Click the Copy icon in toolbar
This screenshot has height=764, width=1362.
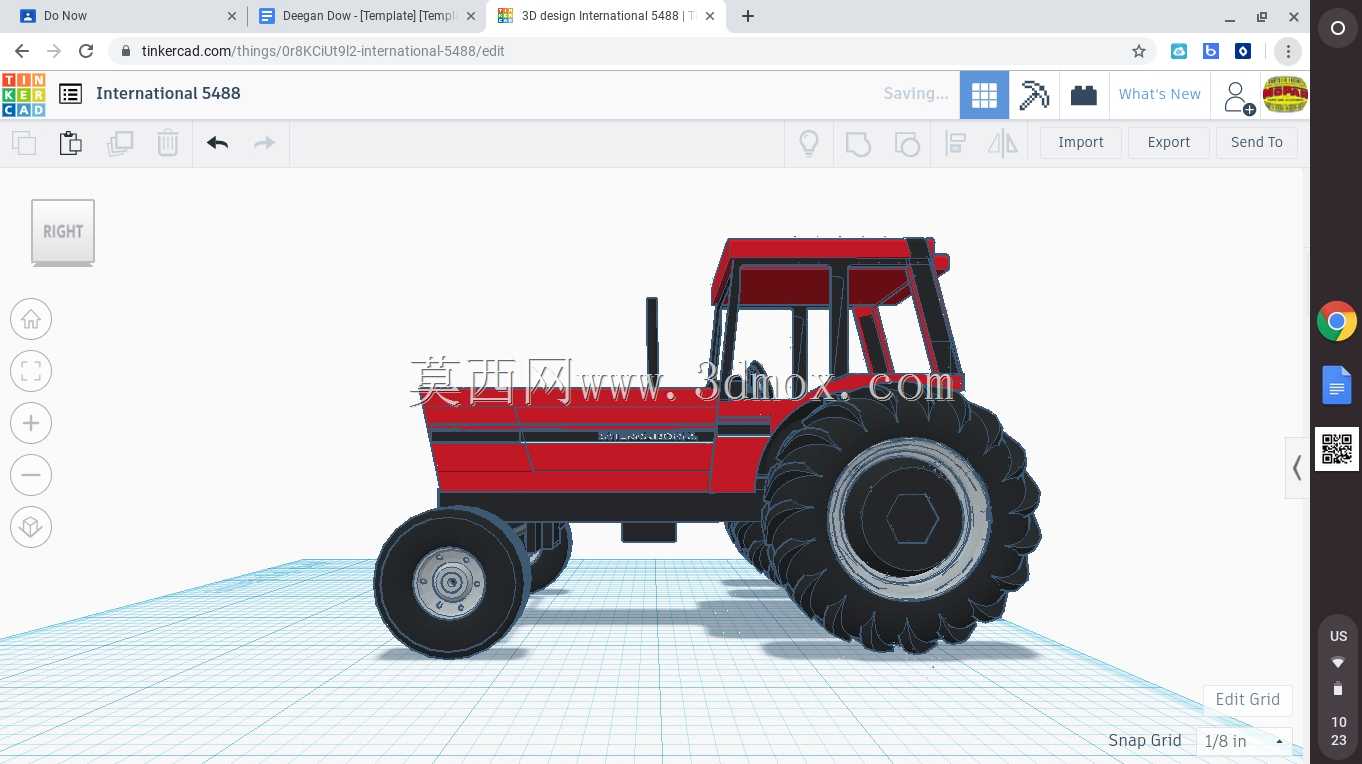[24, 143]
